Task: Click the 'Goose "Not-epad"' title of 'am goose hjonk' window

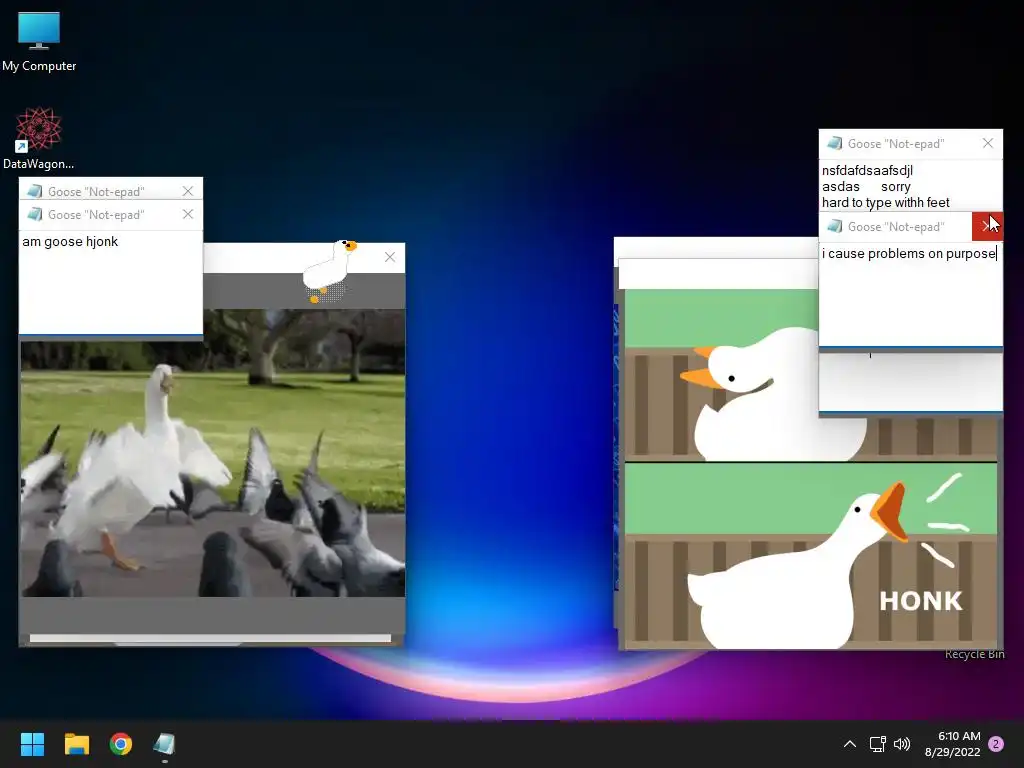Action: (96, 215)
